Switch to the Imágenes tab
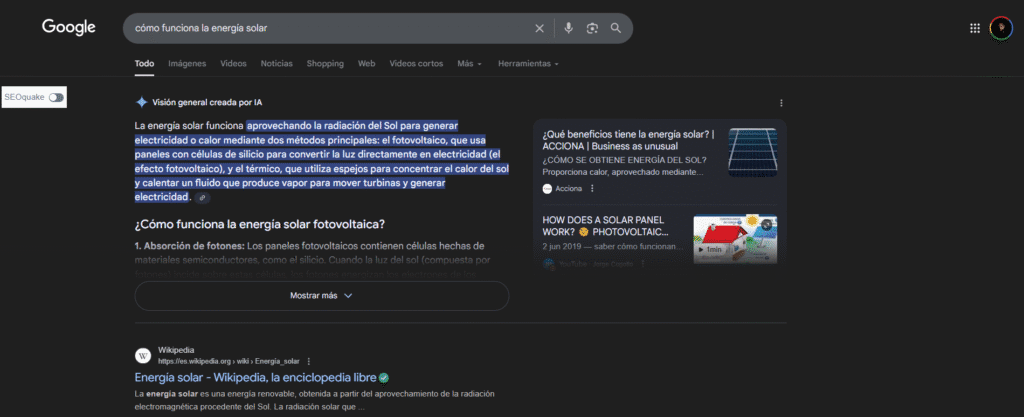The width and height of the screenshot is (1024, 417). pos(187,64)
